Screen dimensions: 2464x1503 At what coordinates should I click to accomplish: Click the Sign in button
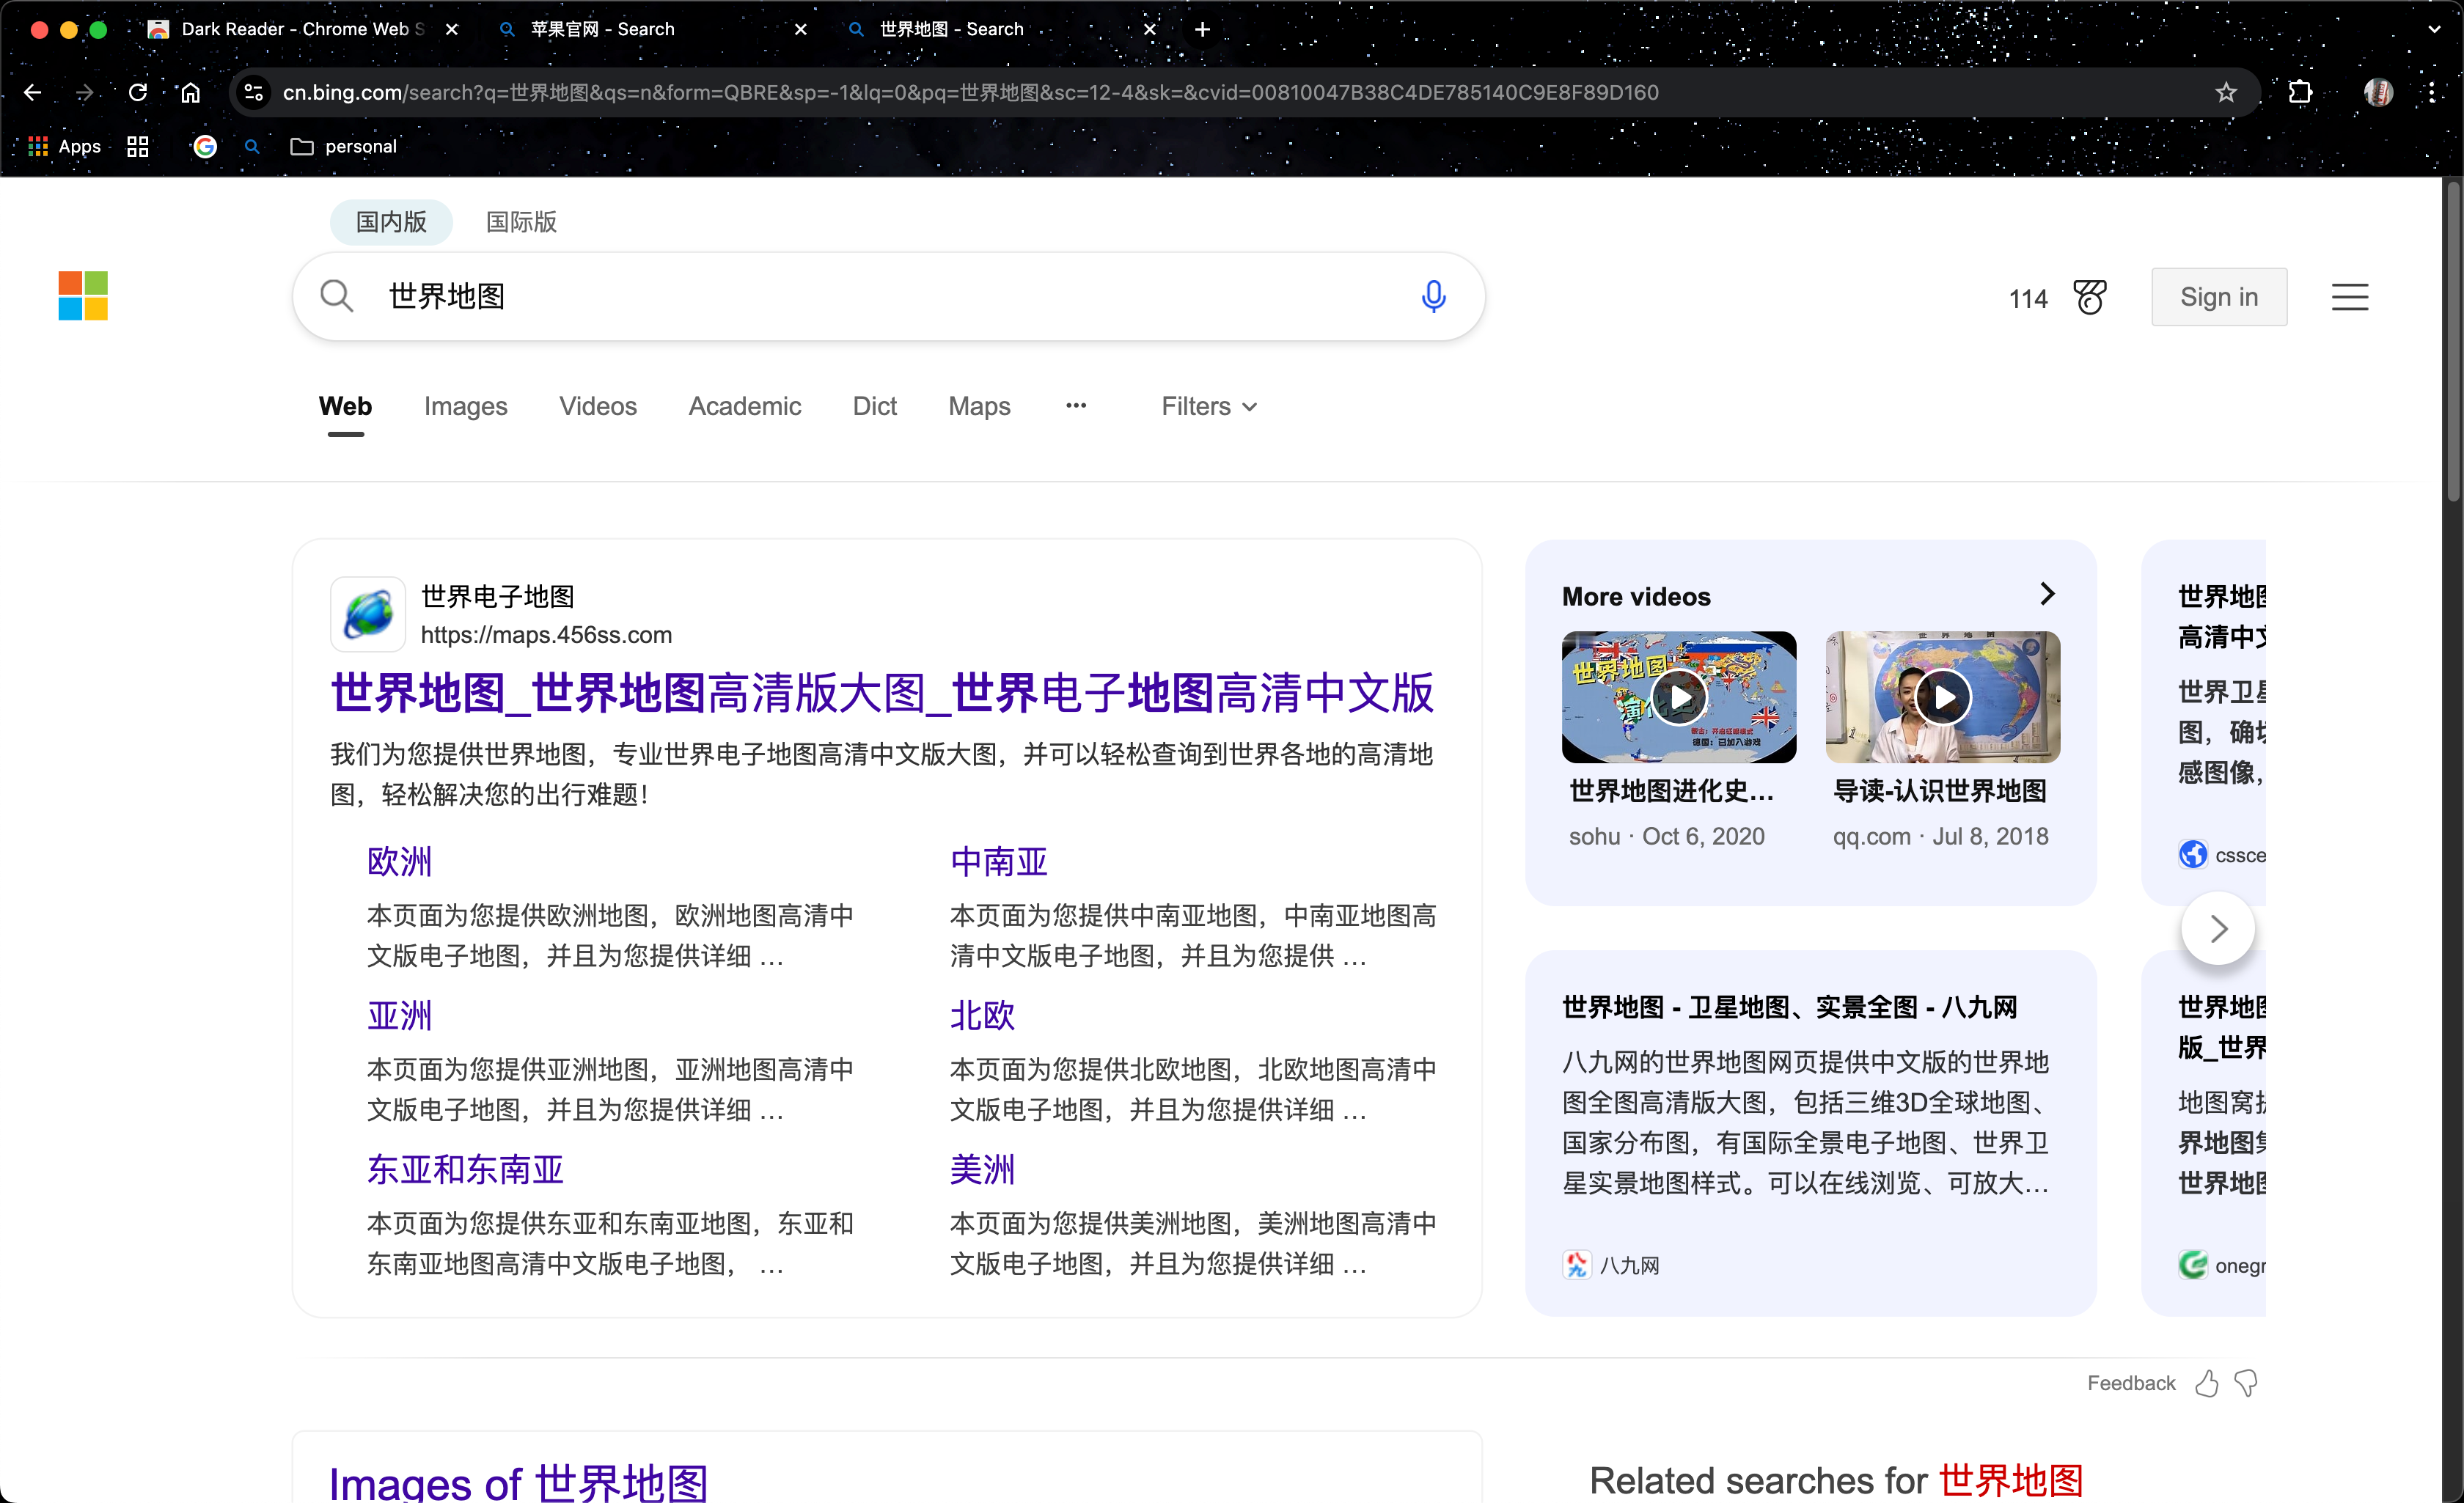(2218, 297)
